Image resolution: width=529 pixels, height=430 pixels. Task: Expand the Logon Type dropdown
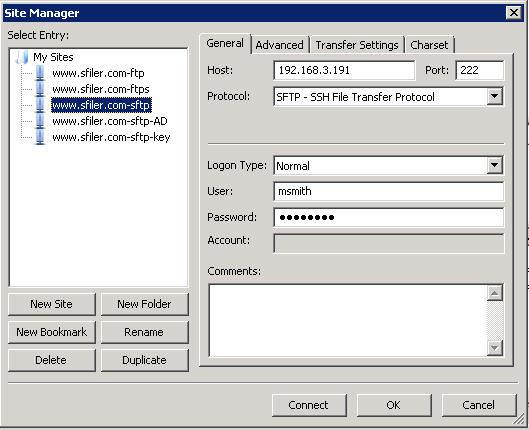tap(495, 165)
